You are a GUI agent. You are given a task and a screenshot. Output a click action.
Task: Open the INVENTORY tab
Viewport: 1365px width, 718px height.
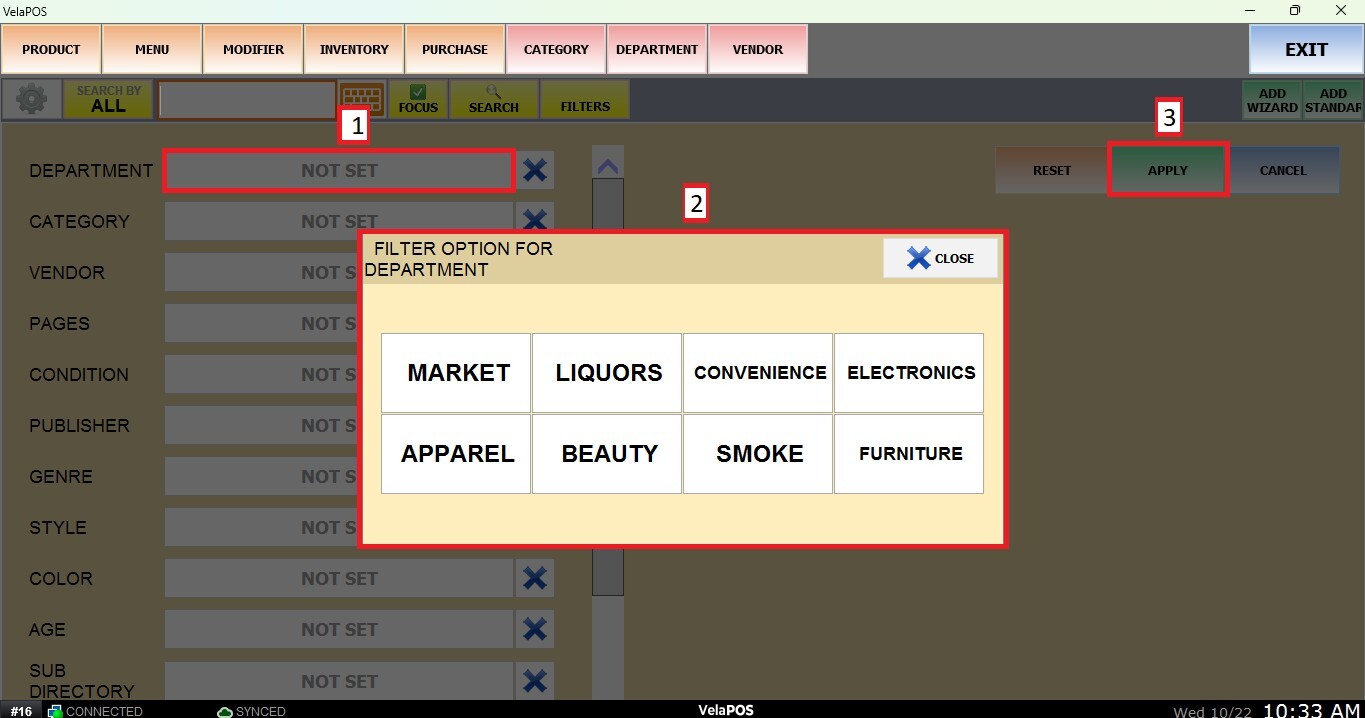(354, 49)
